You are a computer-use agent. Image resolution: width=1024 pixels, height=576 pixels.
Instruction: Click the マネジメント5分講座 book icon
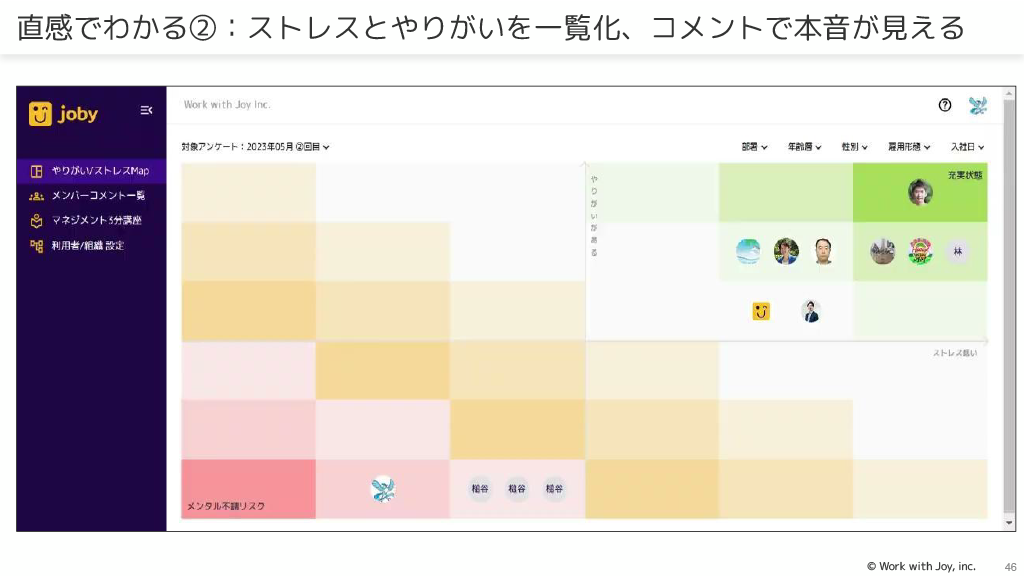click(36, 220)
